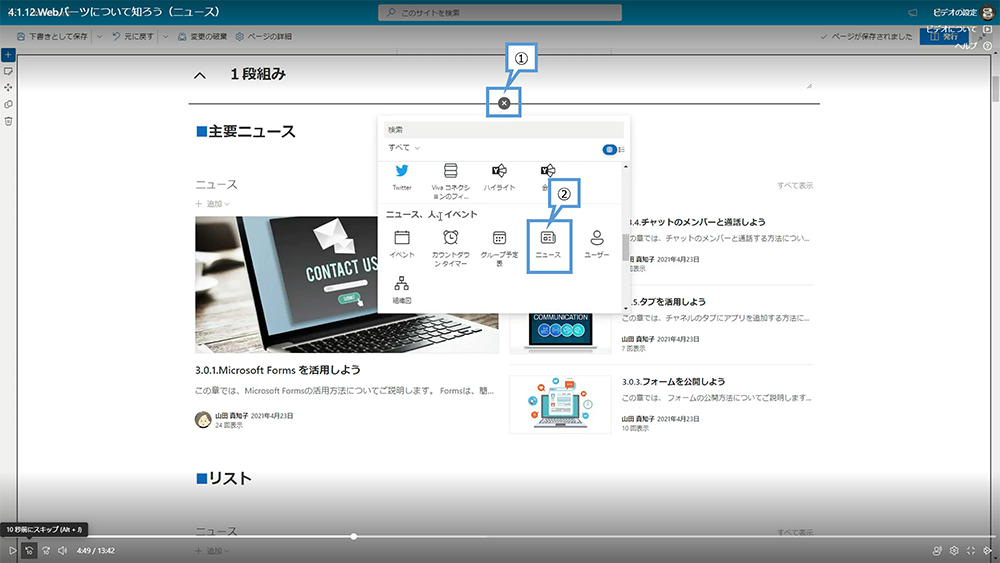Add the 組織図 web part
The image size is (1000, 563).
(402, 290)
